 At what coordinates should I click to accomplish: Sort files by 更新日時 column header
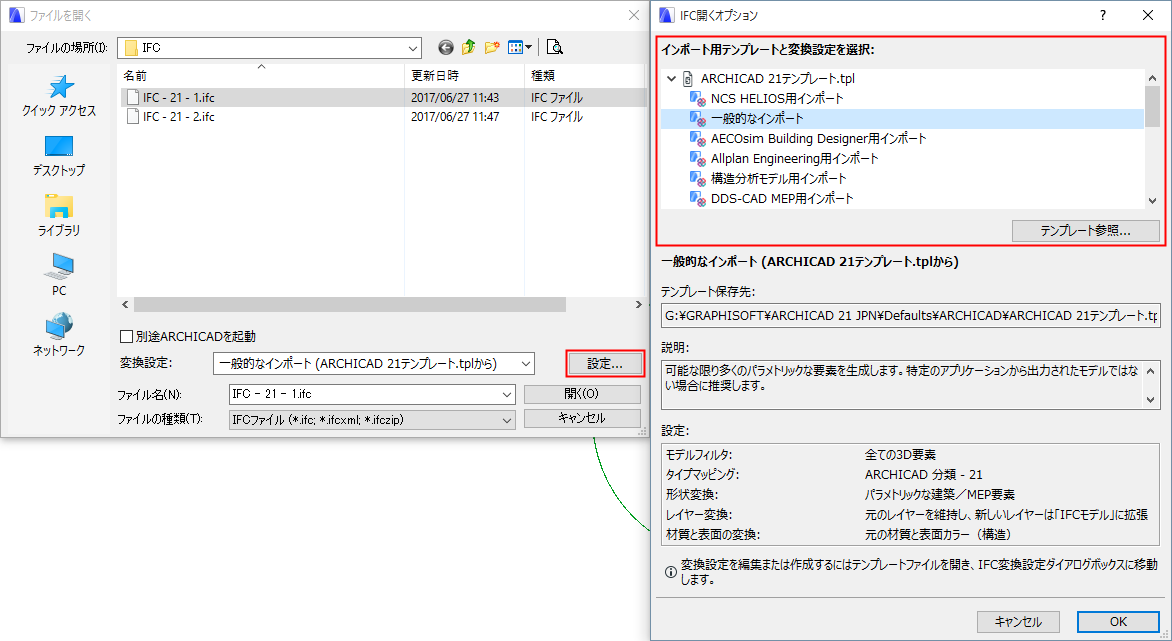point(465,75)
